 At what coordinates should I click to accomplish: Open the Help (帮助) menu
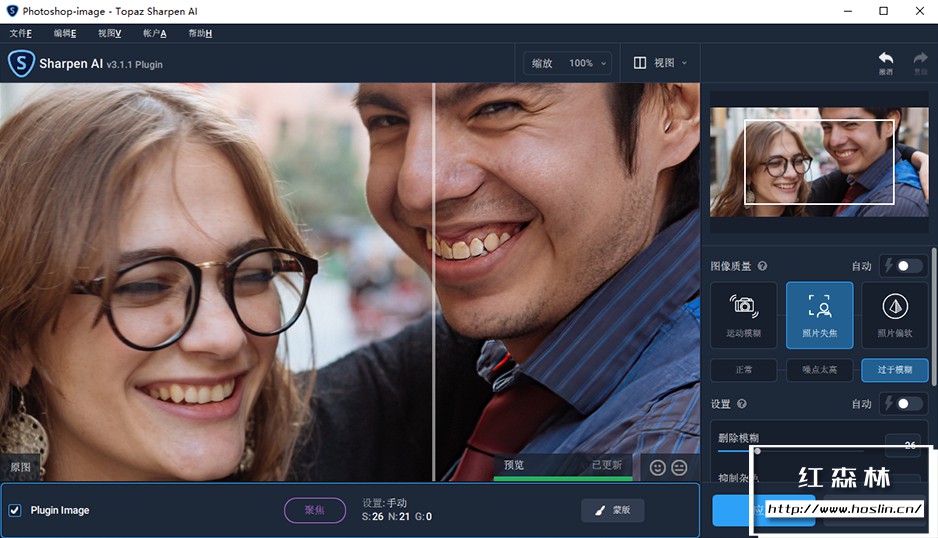click(200, 33)
